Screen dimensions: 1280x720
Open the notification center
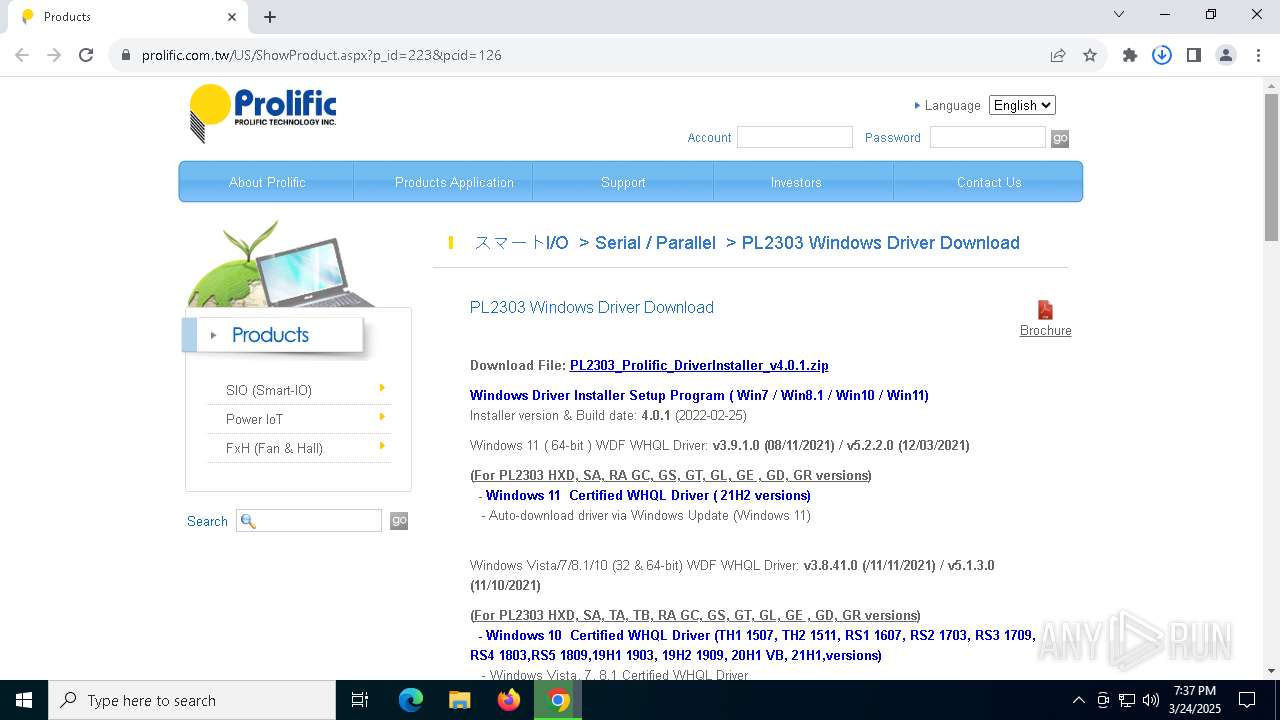point(1247,700)
